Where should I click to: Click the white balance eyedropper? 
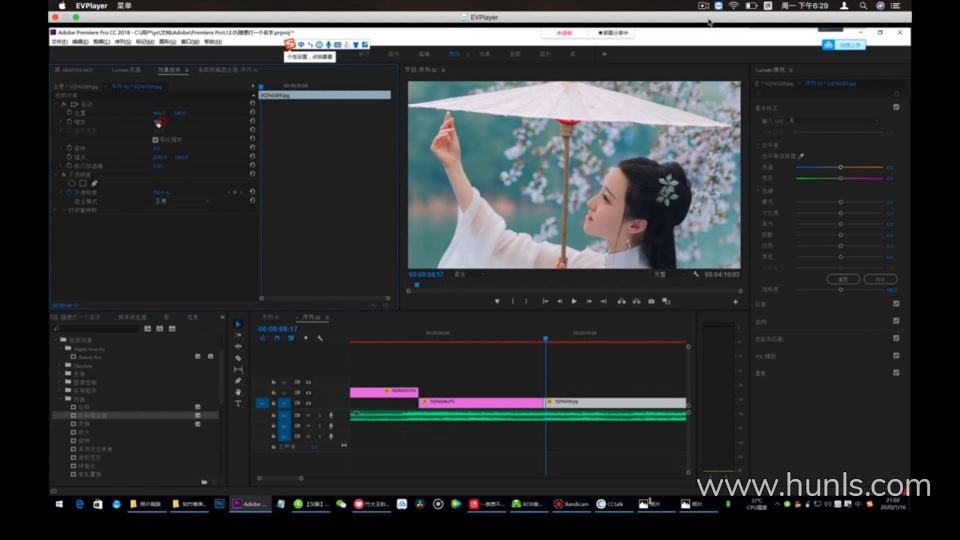point(801,156)
